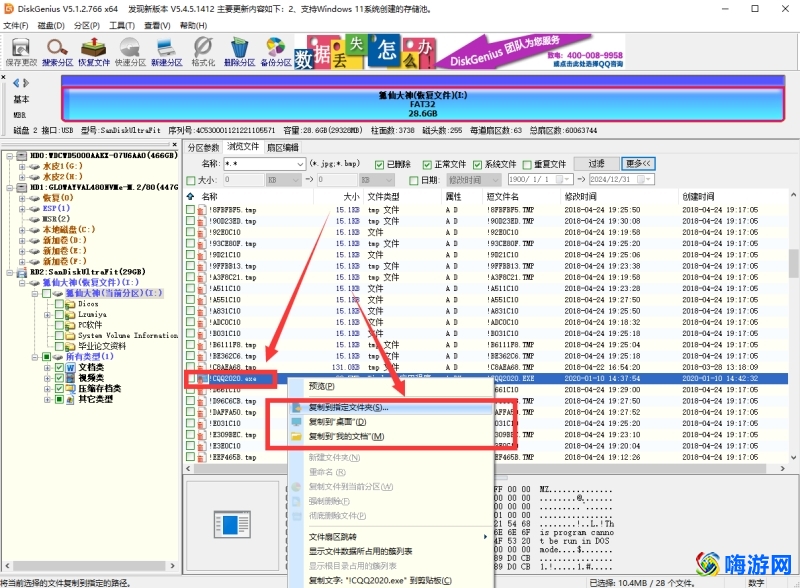Click the 更多<< more options button

pyautogui.click(x=638, y=164)
